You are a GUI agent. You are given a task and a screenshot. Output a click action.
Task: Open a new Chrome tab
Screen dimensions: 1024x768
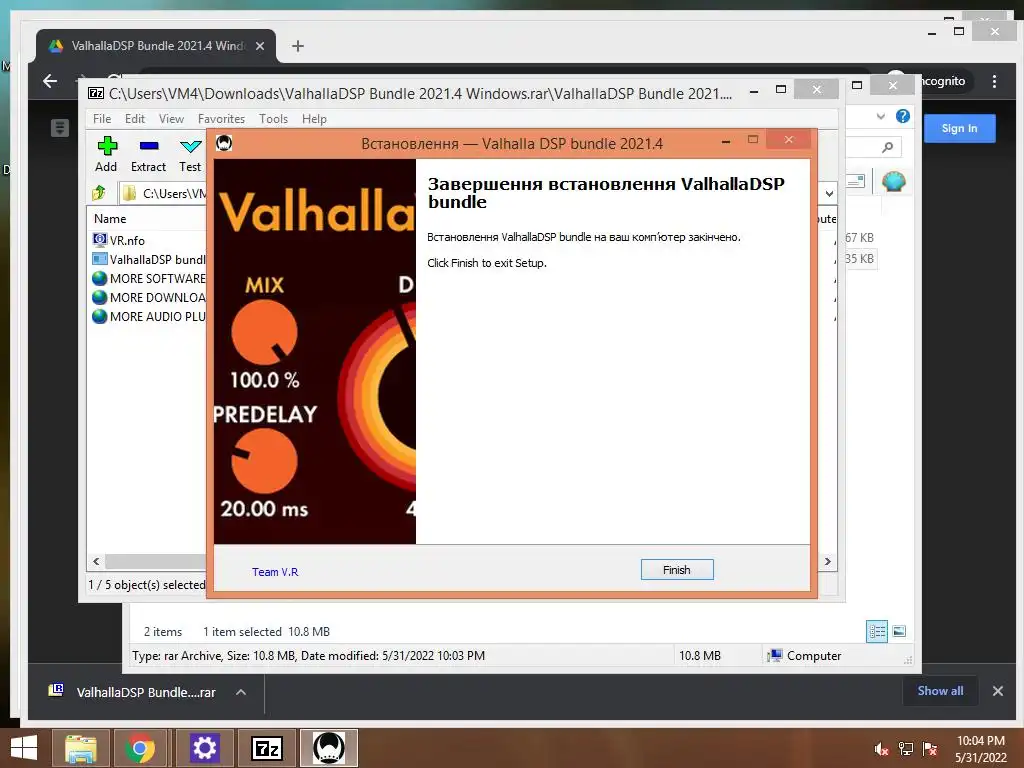tap(298, 46)
